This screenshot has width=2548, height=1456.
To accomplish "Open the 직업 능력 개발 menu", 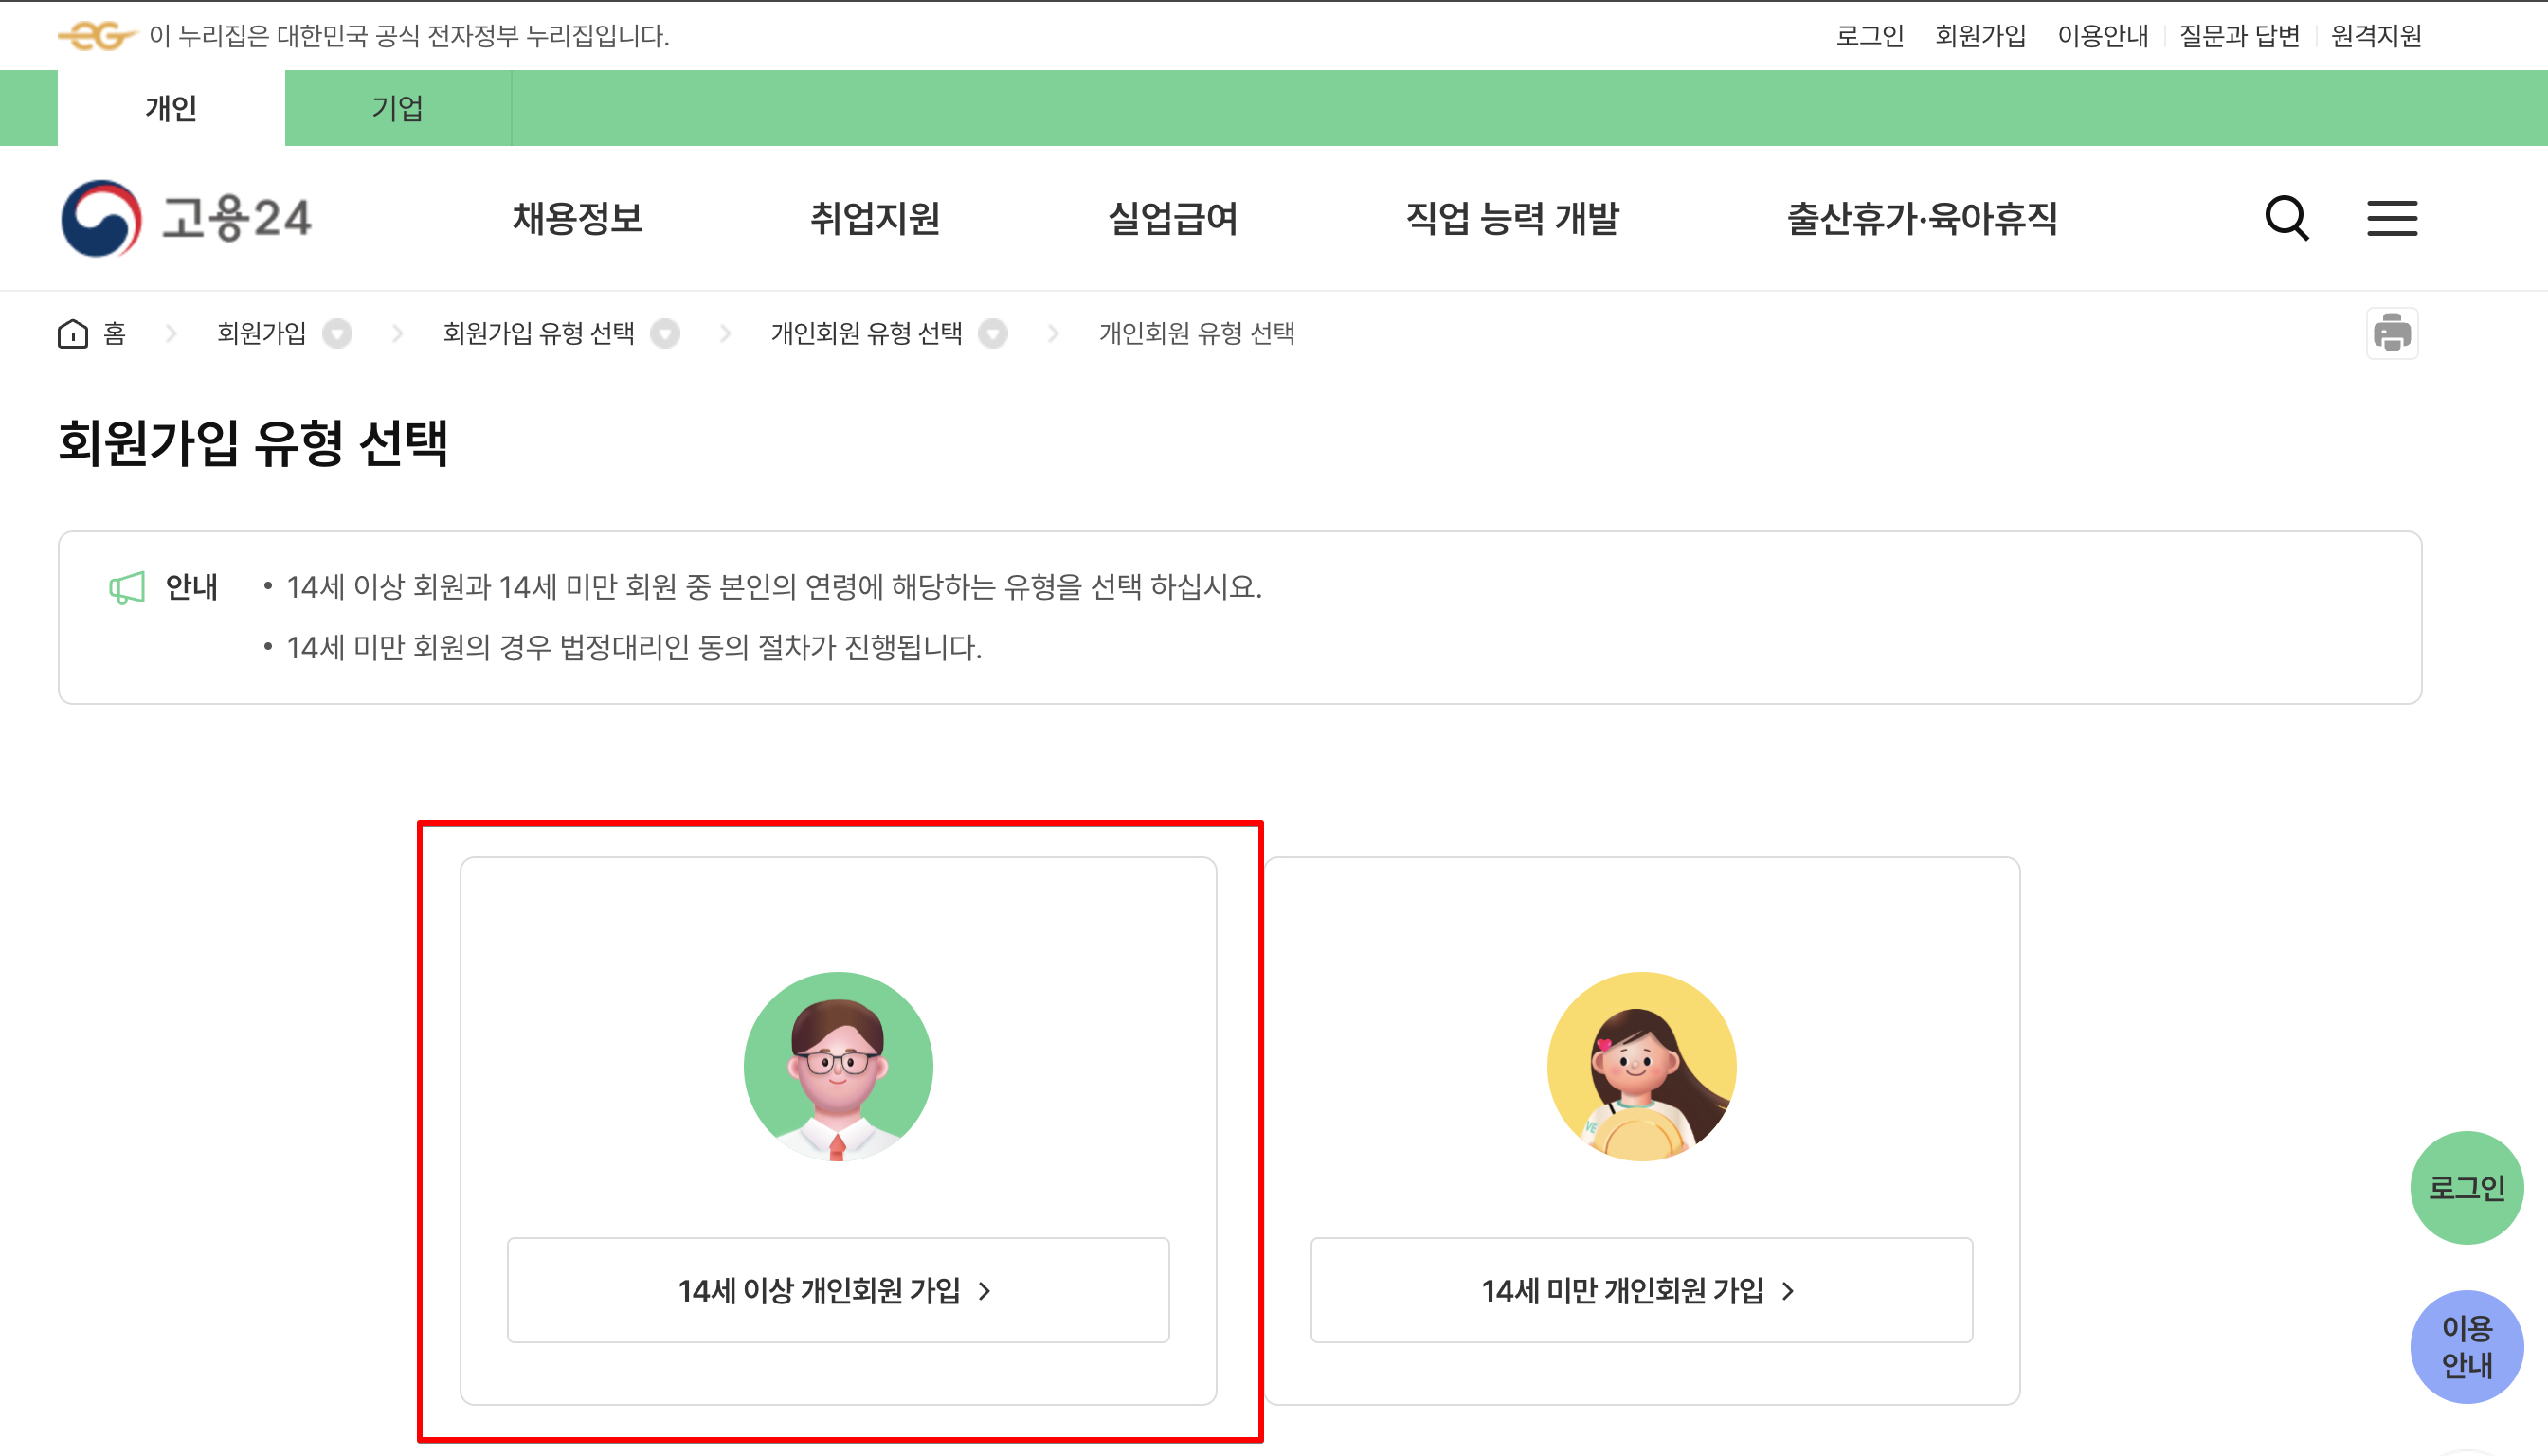I will tap(1512, 218).
